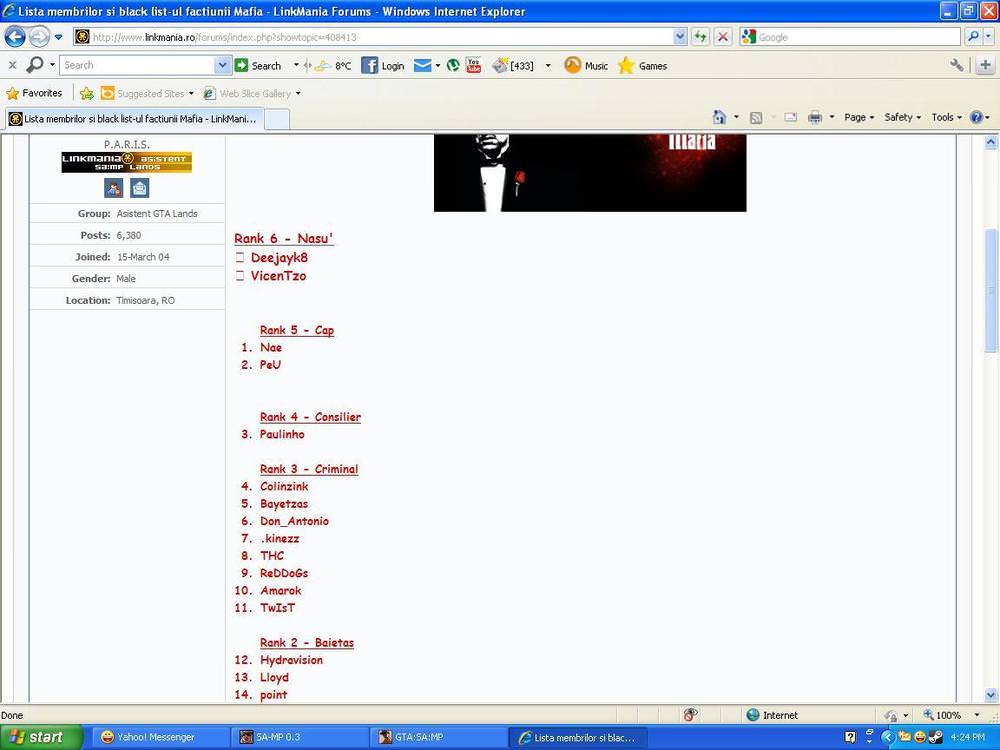The image size is (1000, 750).
Task: Open P.A.R.I.S. user profile icon
Action: pos(114,188)
